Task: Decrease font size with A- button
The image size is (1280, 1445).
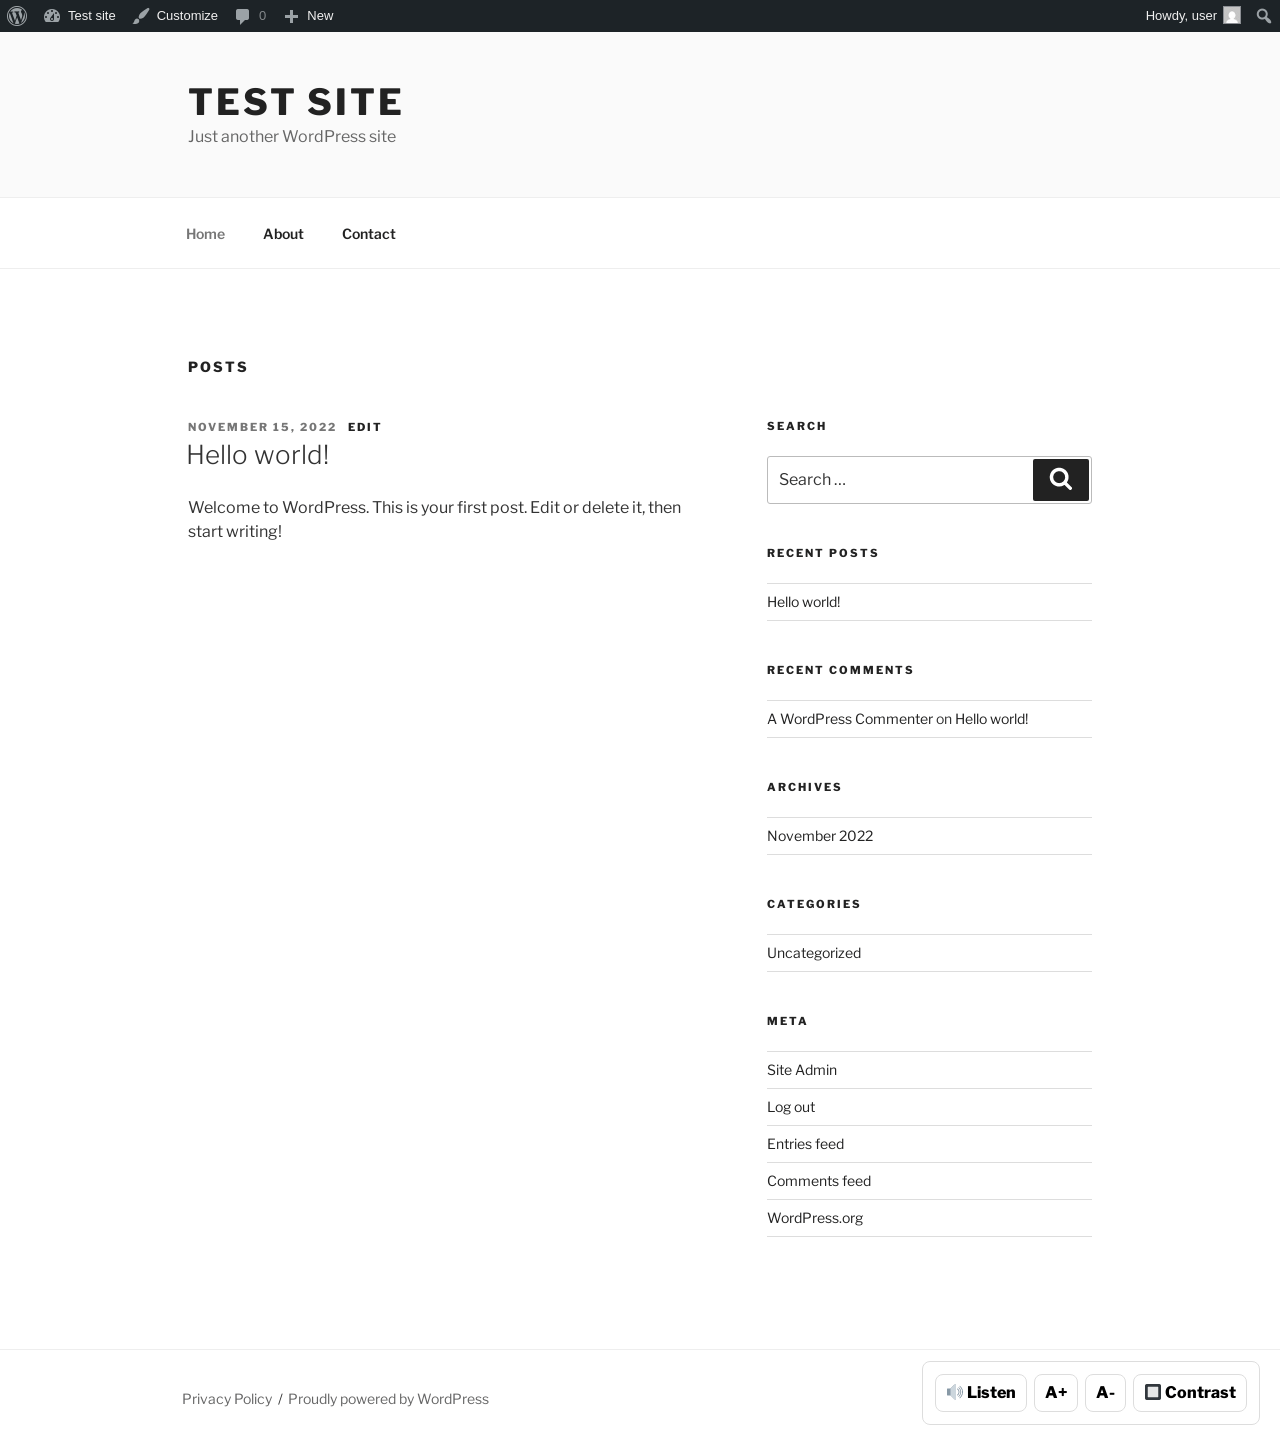Action: [1105, 1392]
